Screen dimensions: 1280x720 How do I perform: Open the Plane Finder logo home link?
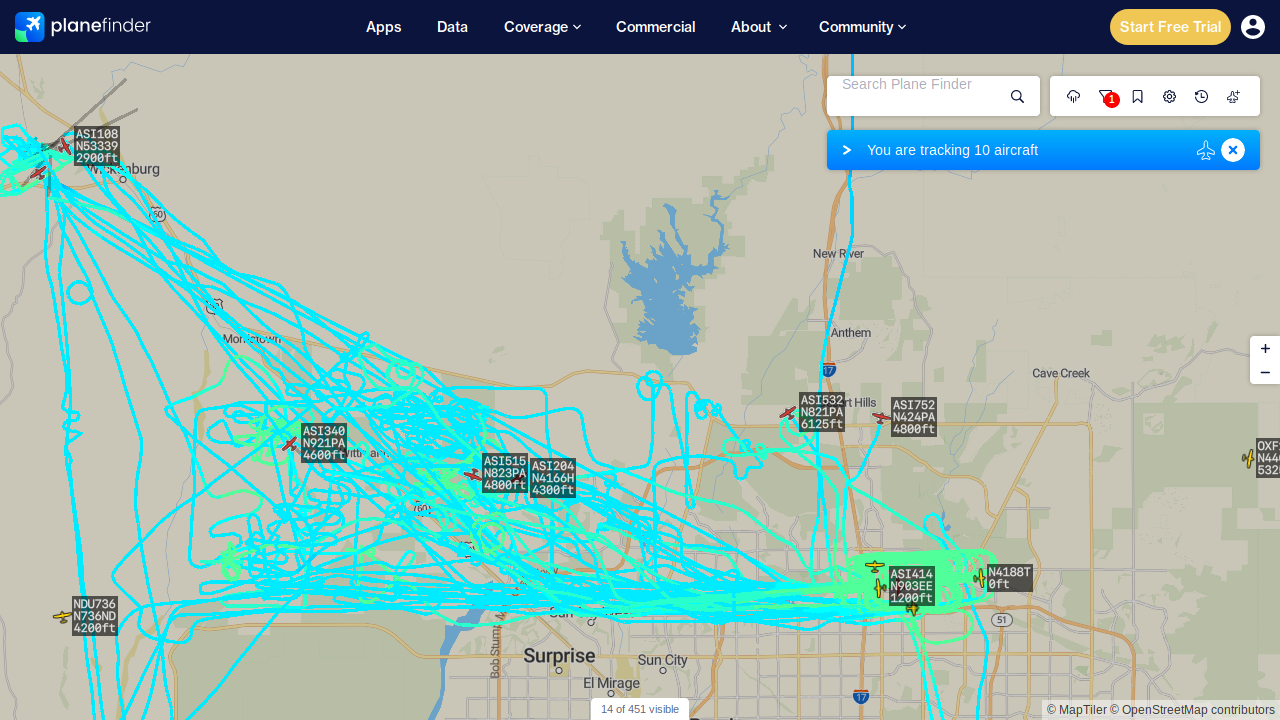(x=83, y=27)
